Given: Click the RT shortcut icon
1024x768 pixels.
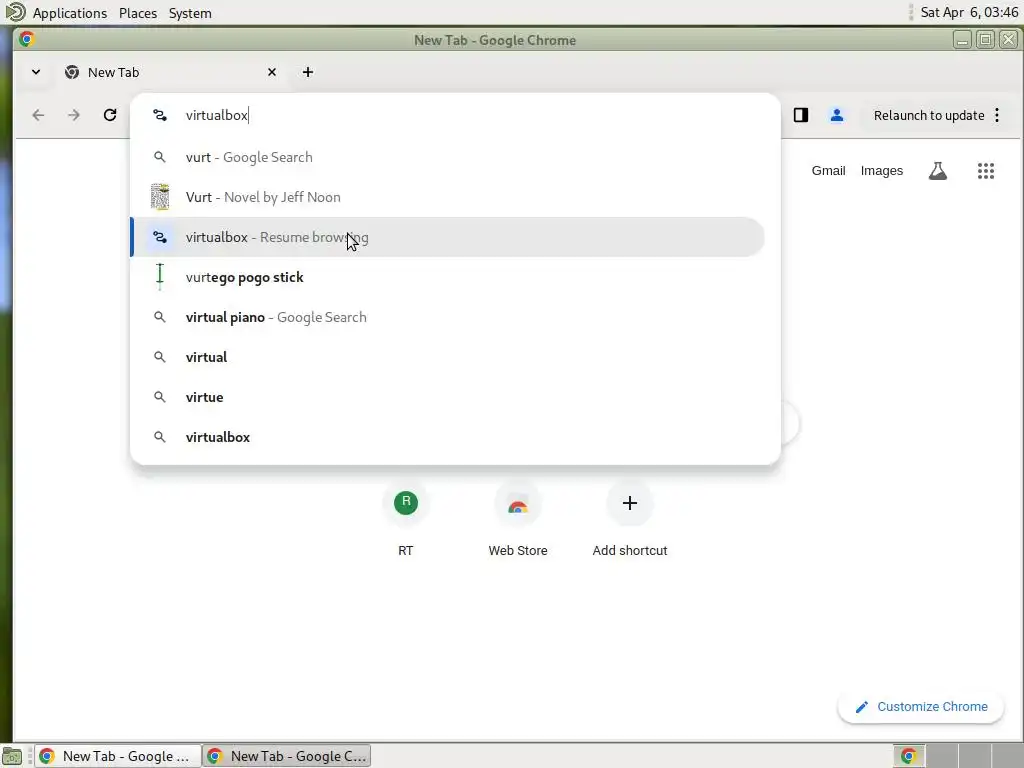Looking at the screenshot, I should pos(406,503).
